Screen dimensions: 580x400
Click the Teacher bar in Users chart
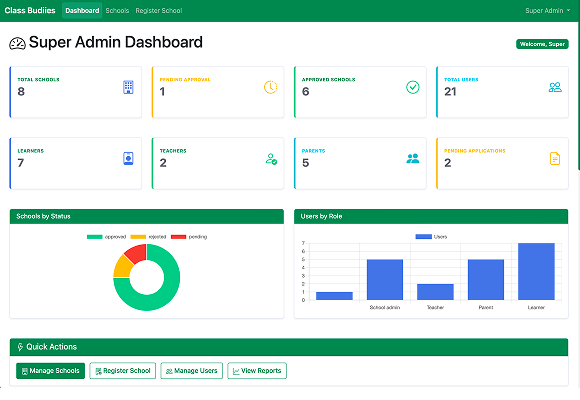click(435, 292)
